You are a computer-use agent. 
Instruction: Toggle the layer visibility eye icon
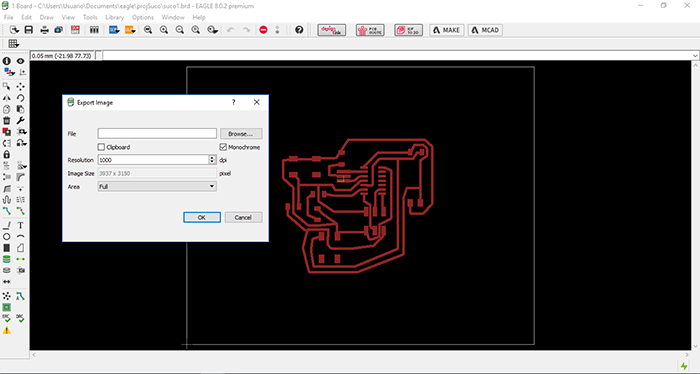21,61
